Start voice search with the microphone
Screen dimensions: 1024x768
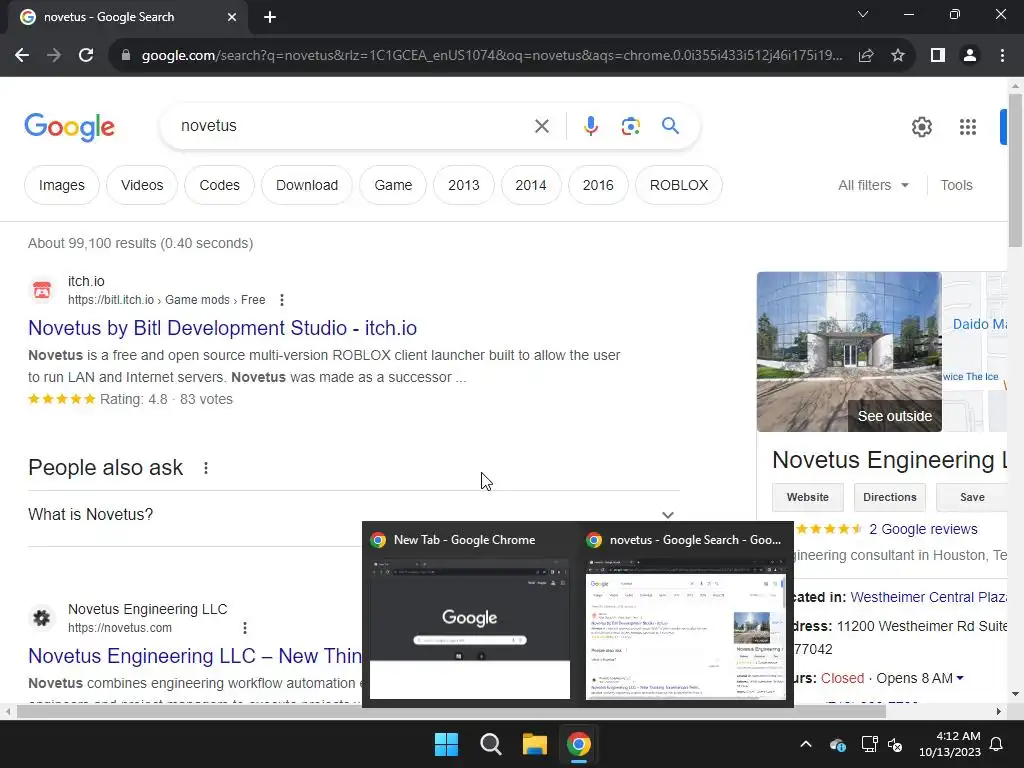tap(590, 126)
